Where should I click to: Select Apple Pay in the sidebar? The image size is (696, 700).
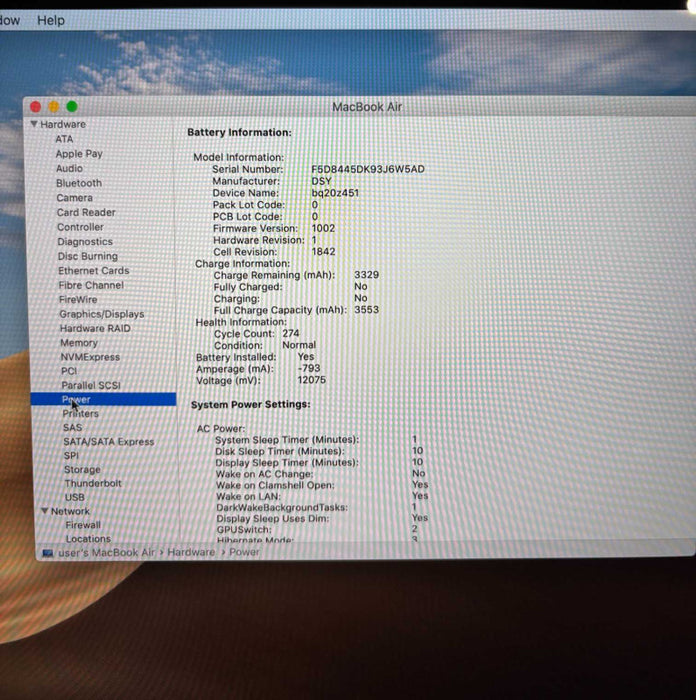coord(79,154)
